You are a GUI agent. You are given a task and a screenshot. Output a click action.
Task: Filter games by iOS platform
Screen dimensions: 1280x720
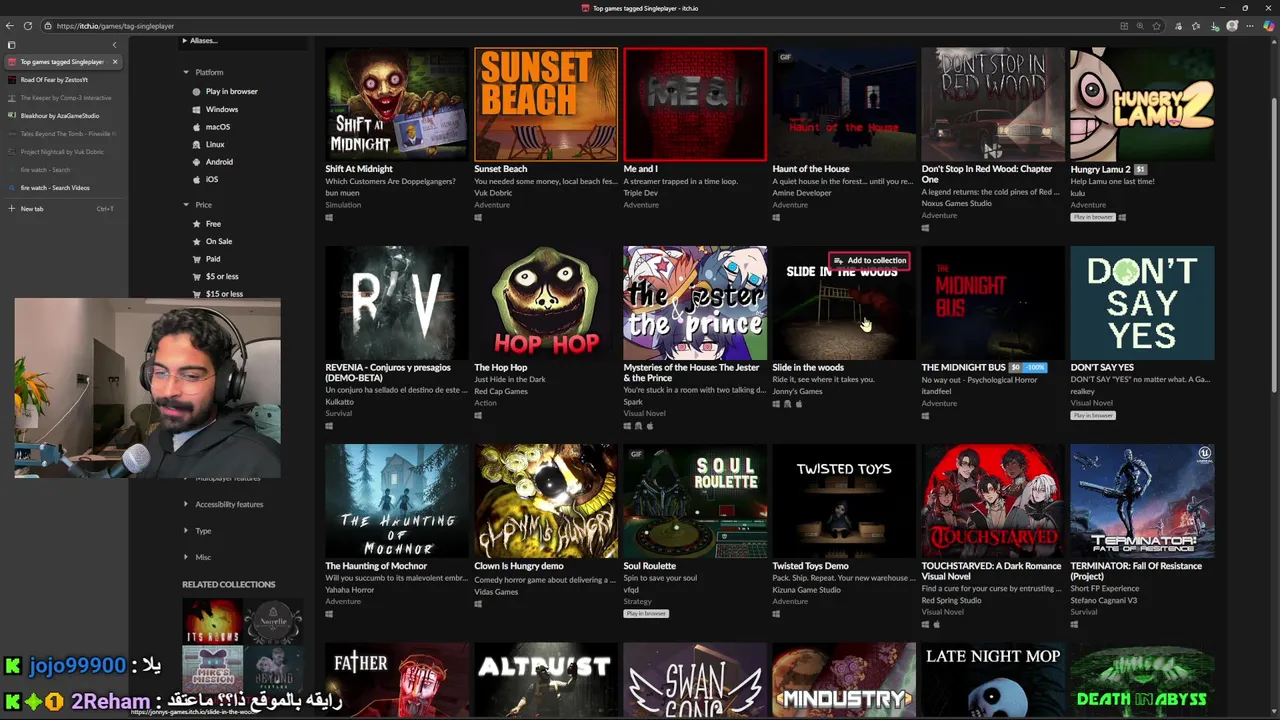[x=205, y=180]
